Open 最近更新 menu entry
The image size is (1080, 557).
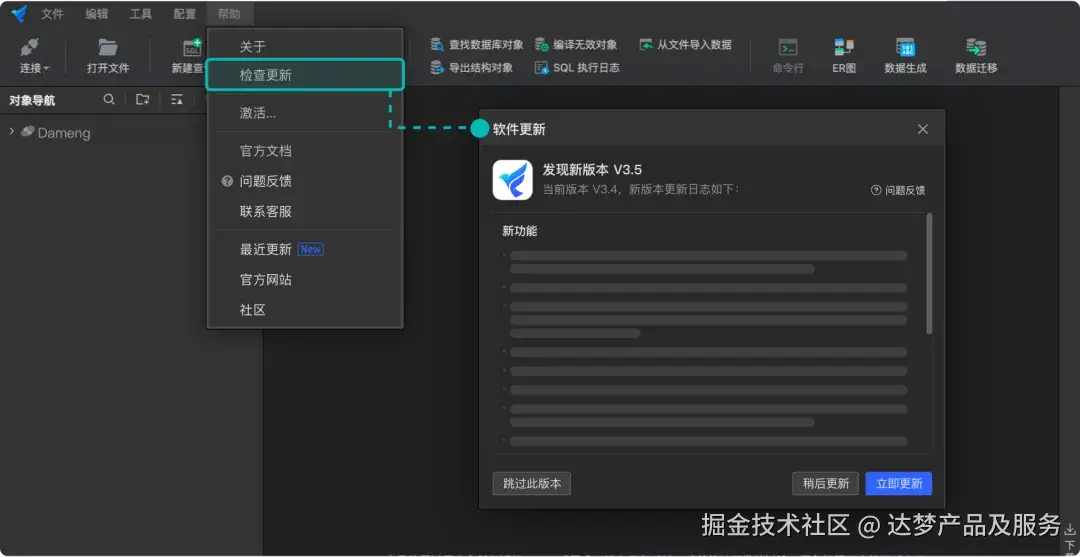click(x=305, y=249)
